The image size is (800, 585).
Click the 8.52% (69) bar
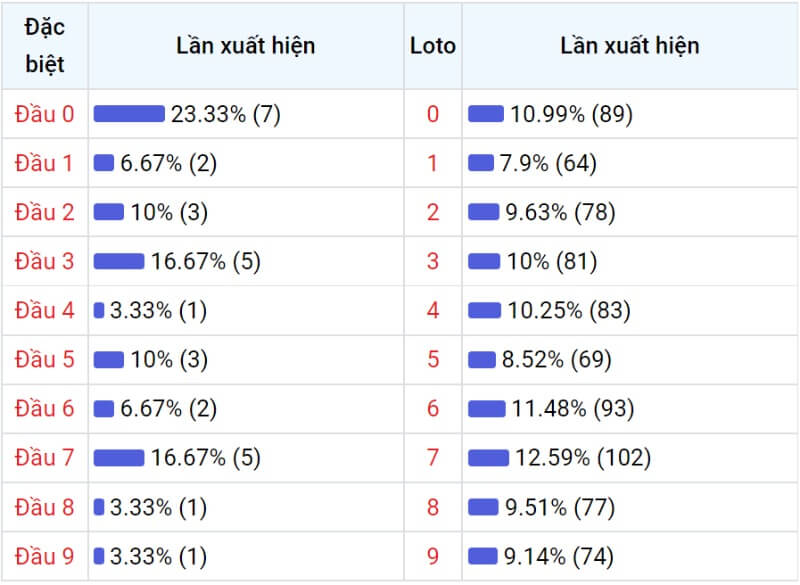(x=482, y=360)
